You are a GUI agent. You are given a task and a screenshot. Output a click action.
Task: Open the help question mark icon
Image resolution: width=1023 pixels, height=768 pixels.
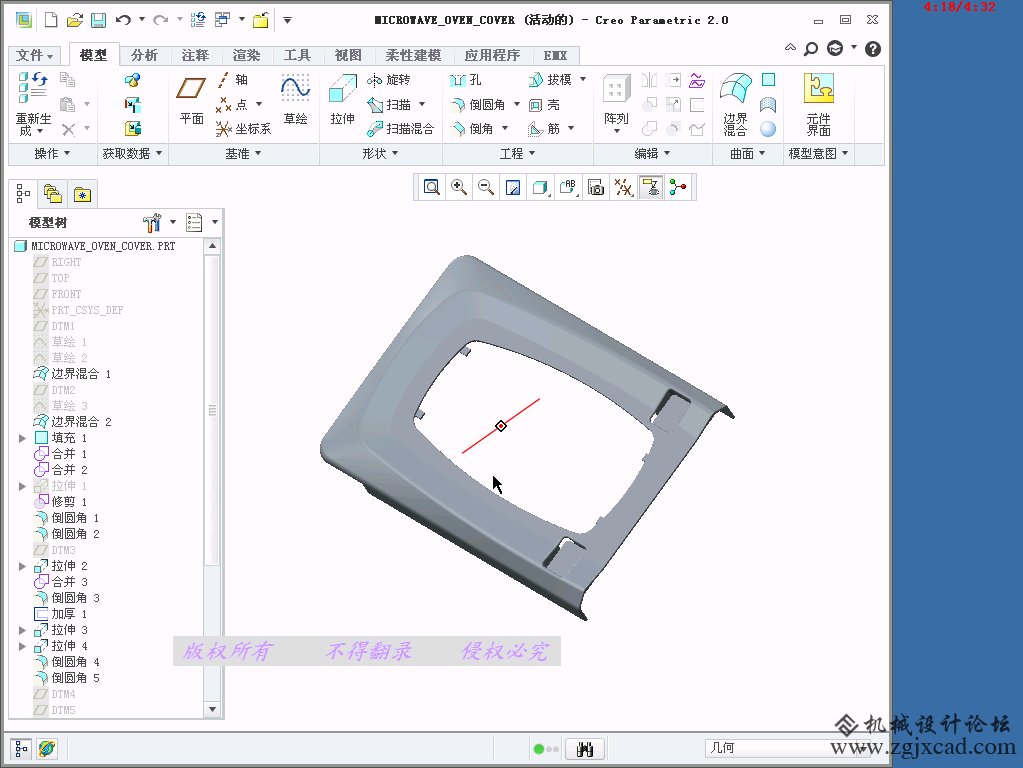point(872,49)
